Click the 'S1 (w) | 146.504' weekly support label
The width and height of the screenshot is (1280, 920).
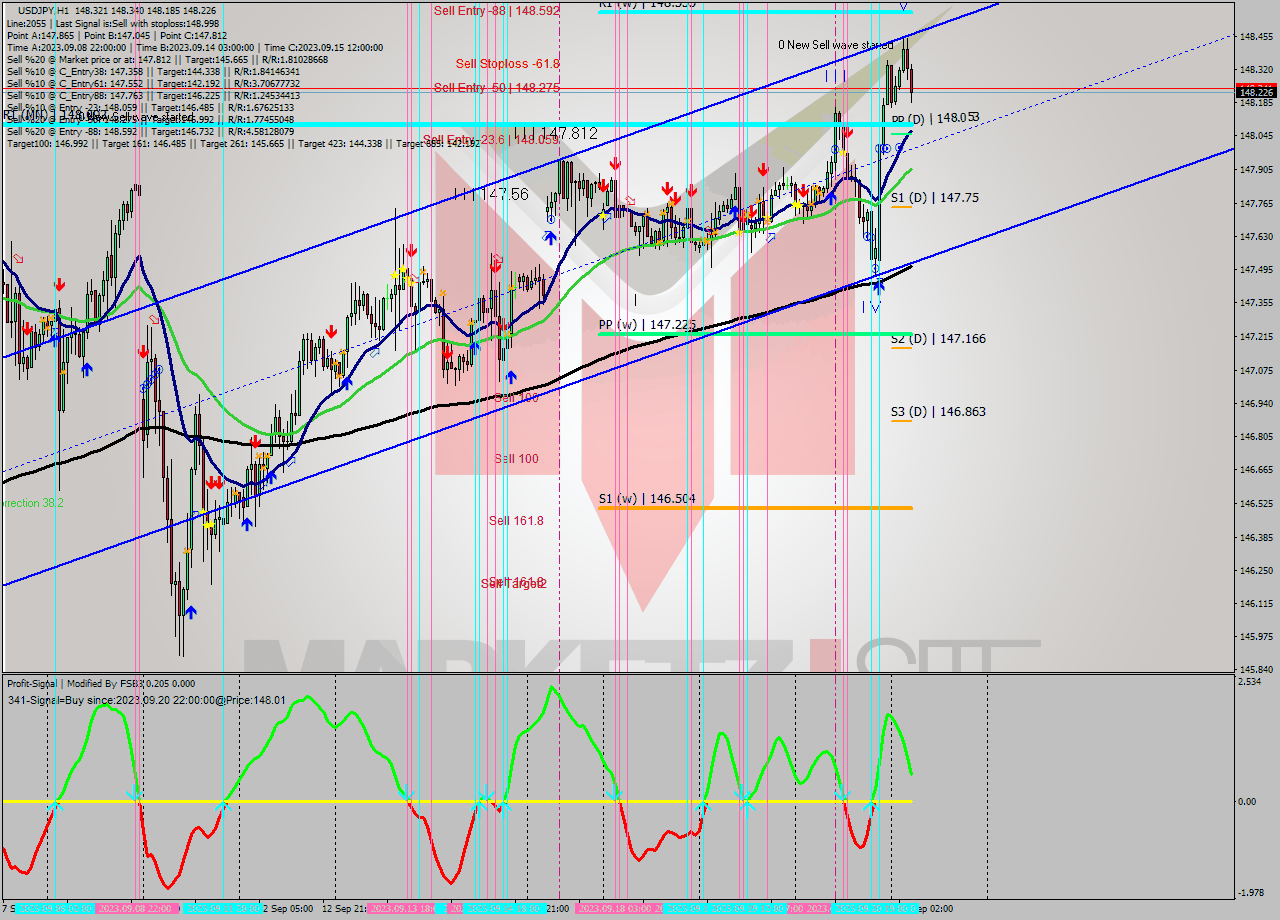pyautogui.click(x=646, y=498)
